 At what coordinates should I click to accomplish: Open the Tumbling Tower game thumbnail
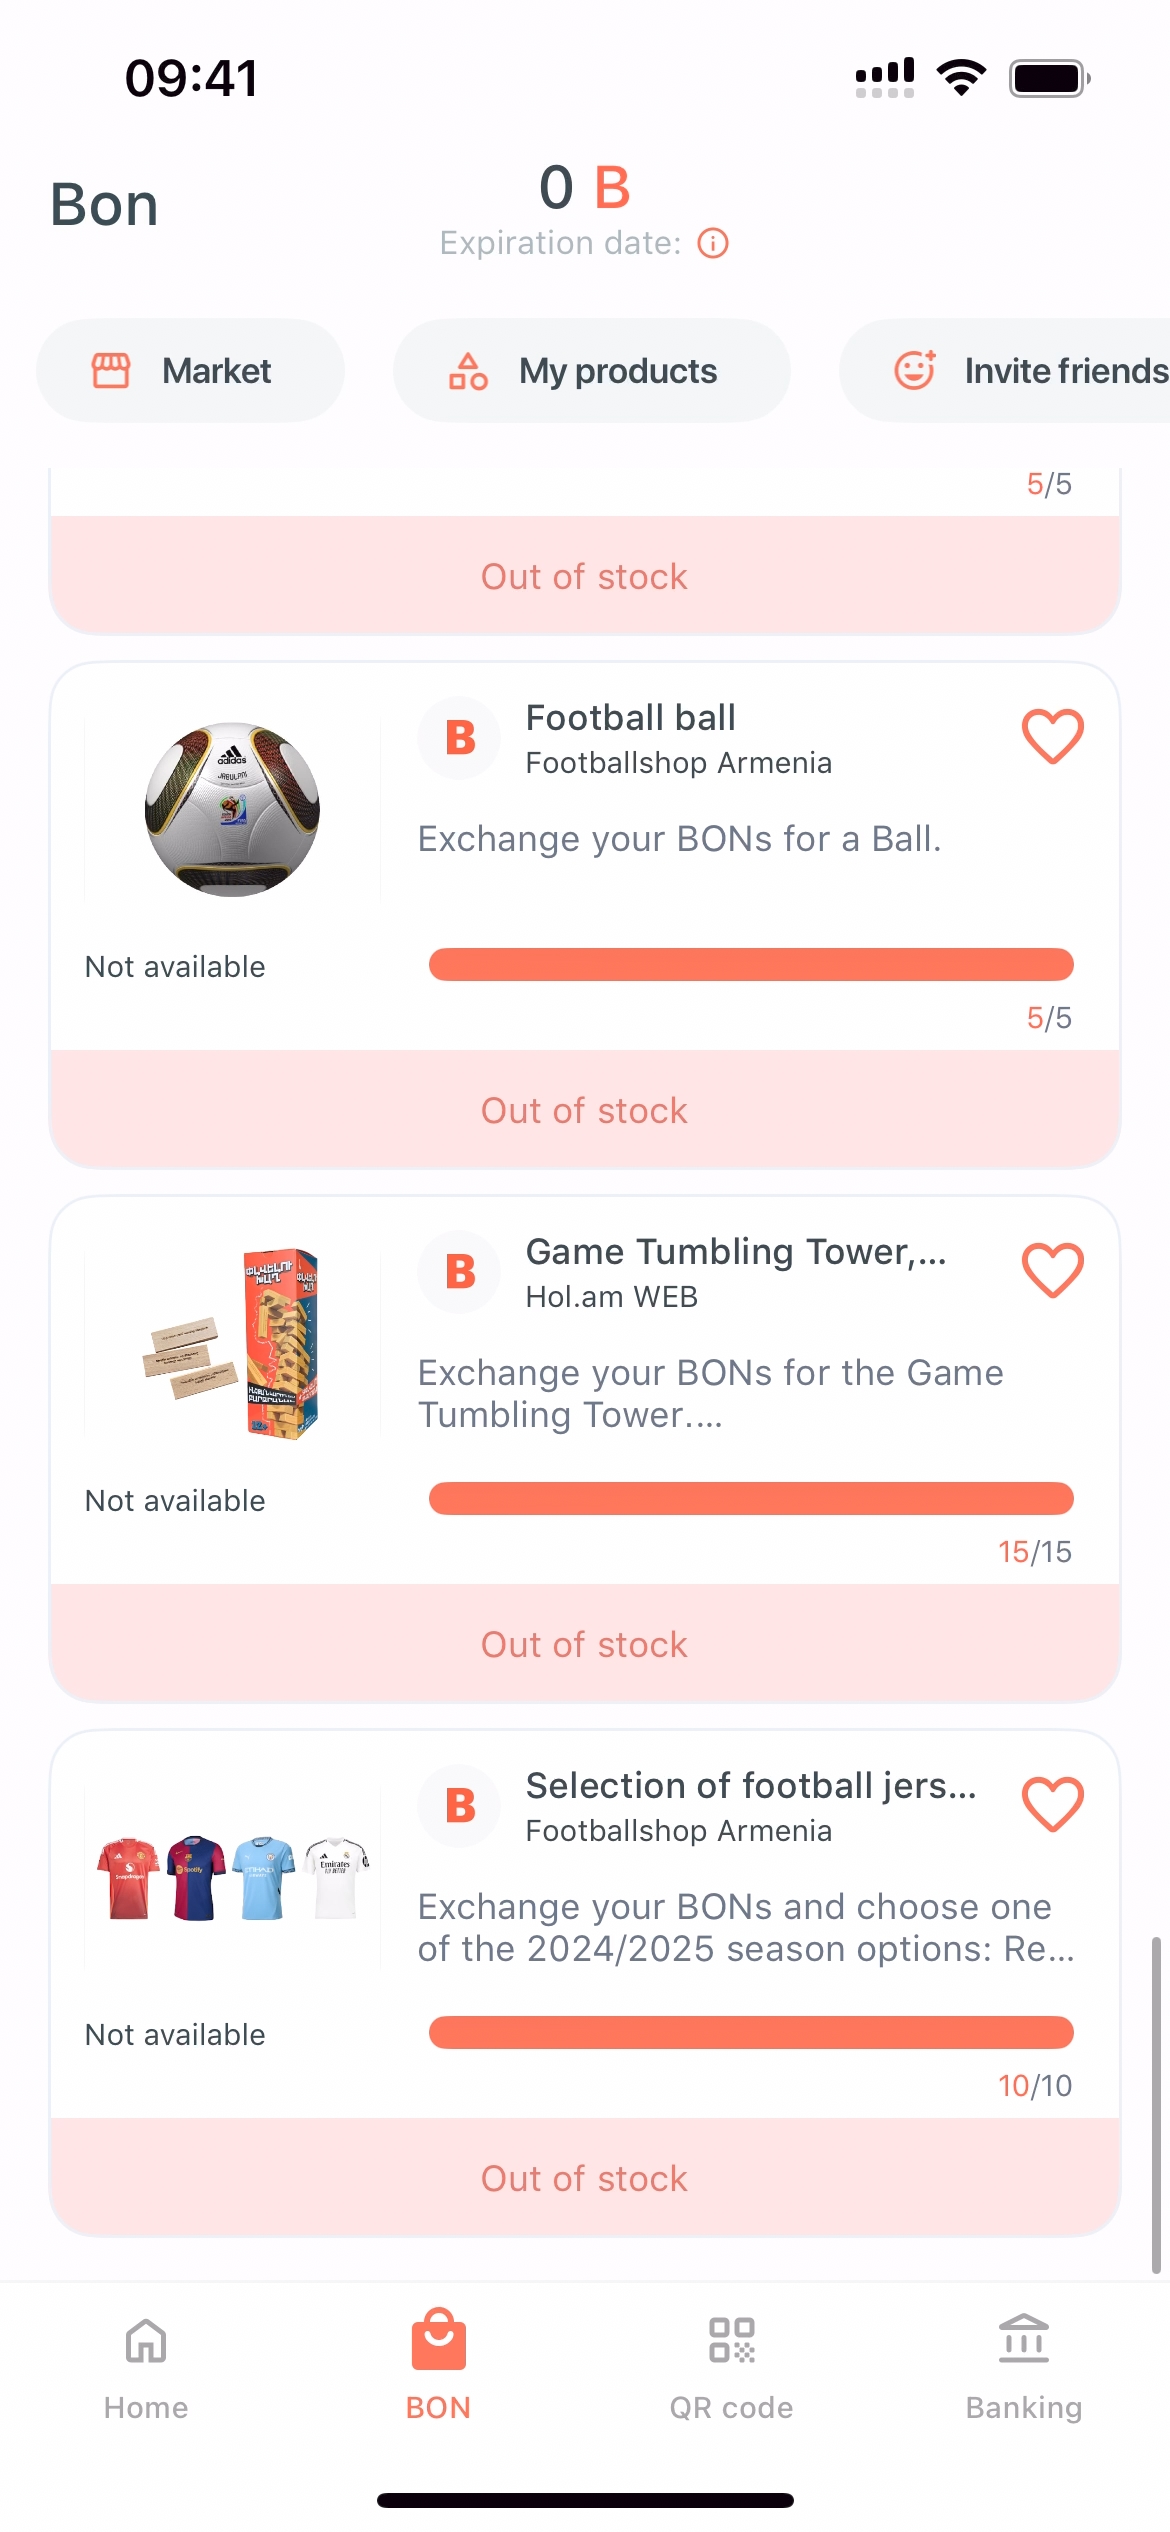232,1343
